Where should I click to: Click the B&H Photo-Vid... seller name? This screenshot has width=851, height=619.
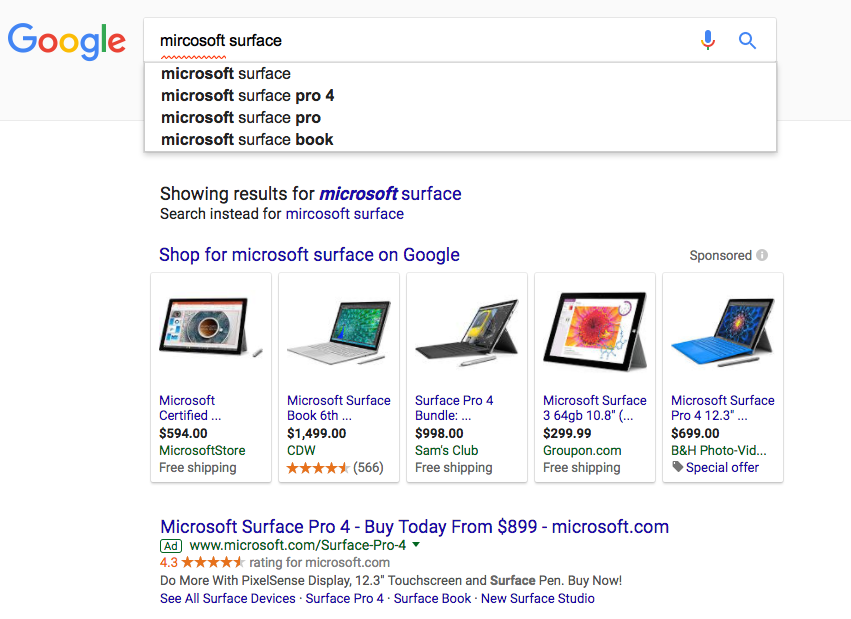(719, 450)
